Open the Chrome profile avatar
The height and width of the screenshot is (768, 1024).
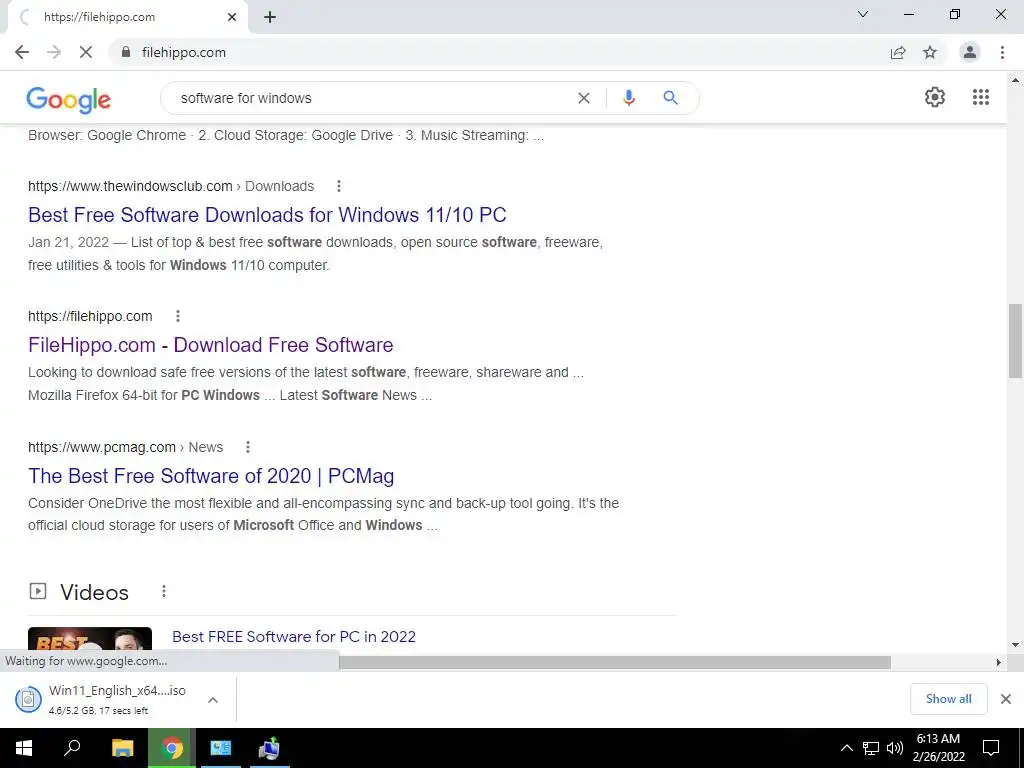(970, 52)
